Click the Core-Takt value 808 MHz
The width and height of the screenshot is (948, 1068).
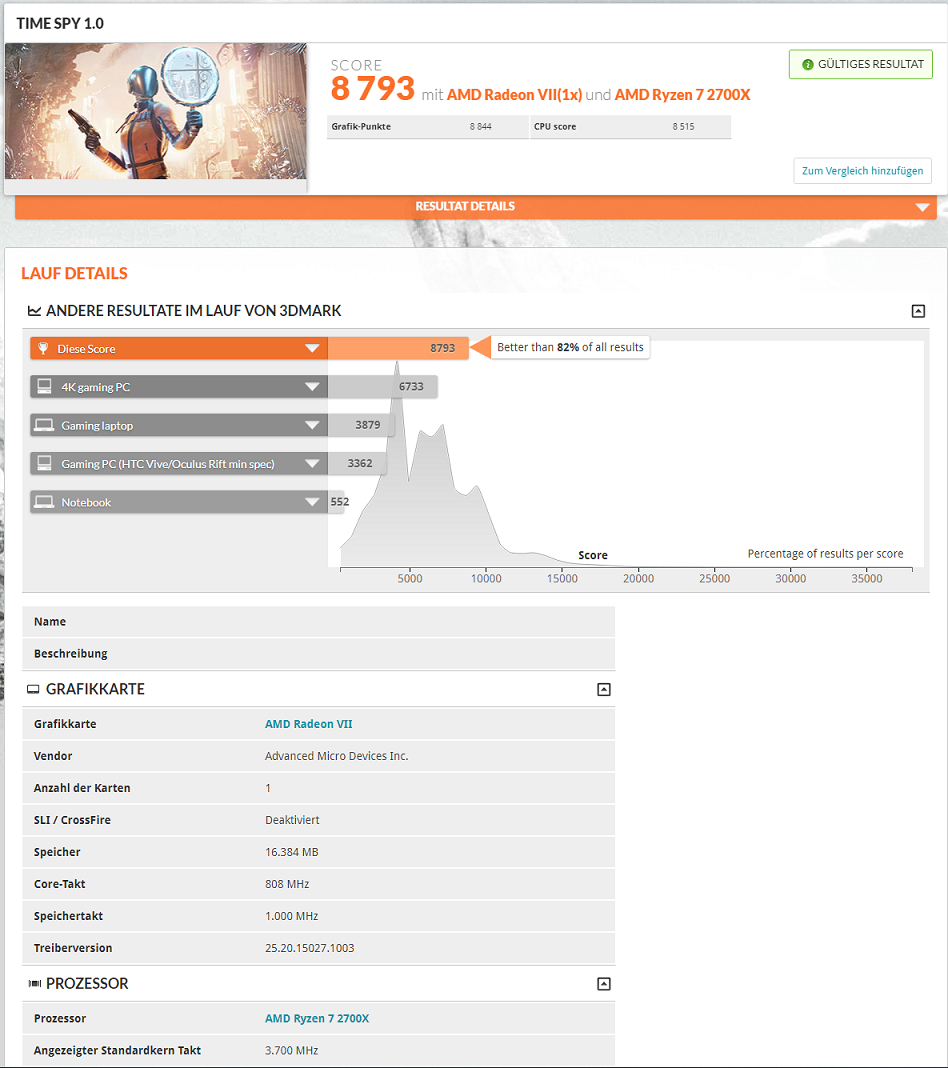tap(287, 884)
